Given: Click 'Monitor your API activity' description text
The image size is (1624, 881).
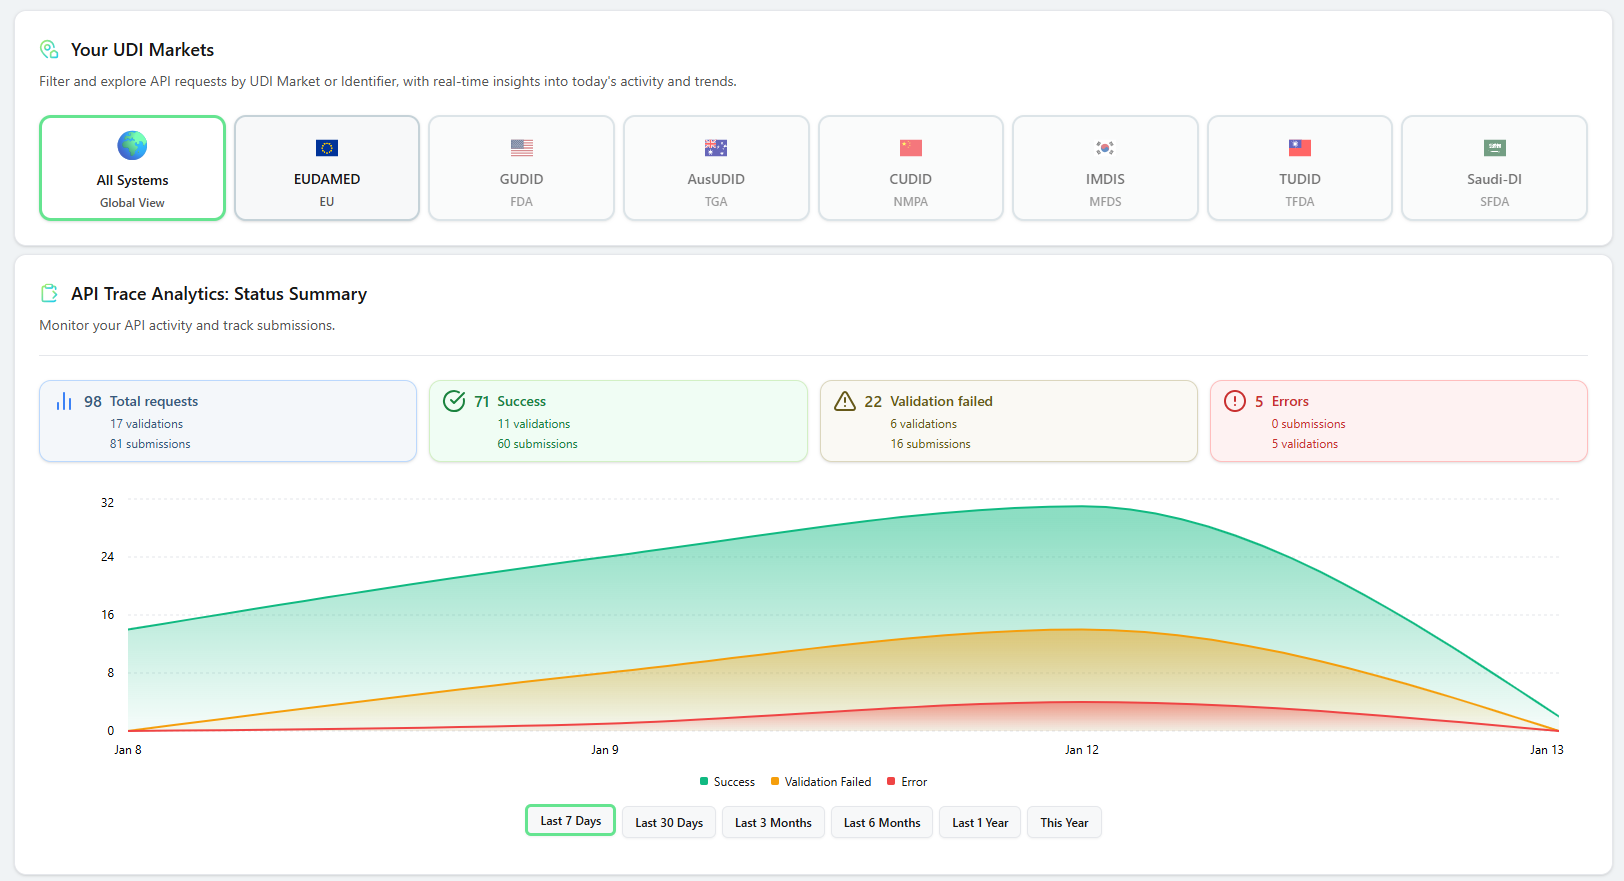Looking at the screenshot, I should click(x=187, y=325).
